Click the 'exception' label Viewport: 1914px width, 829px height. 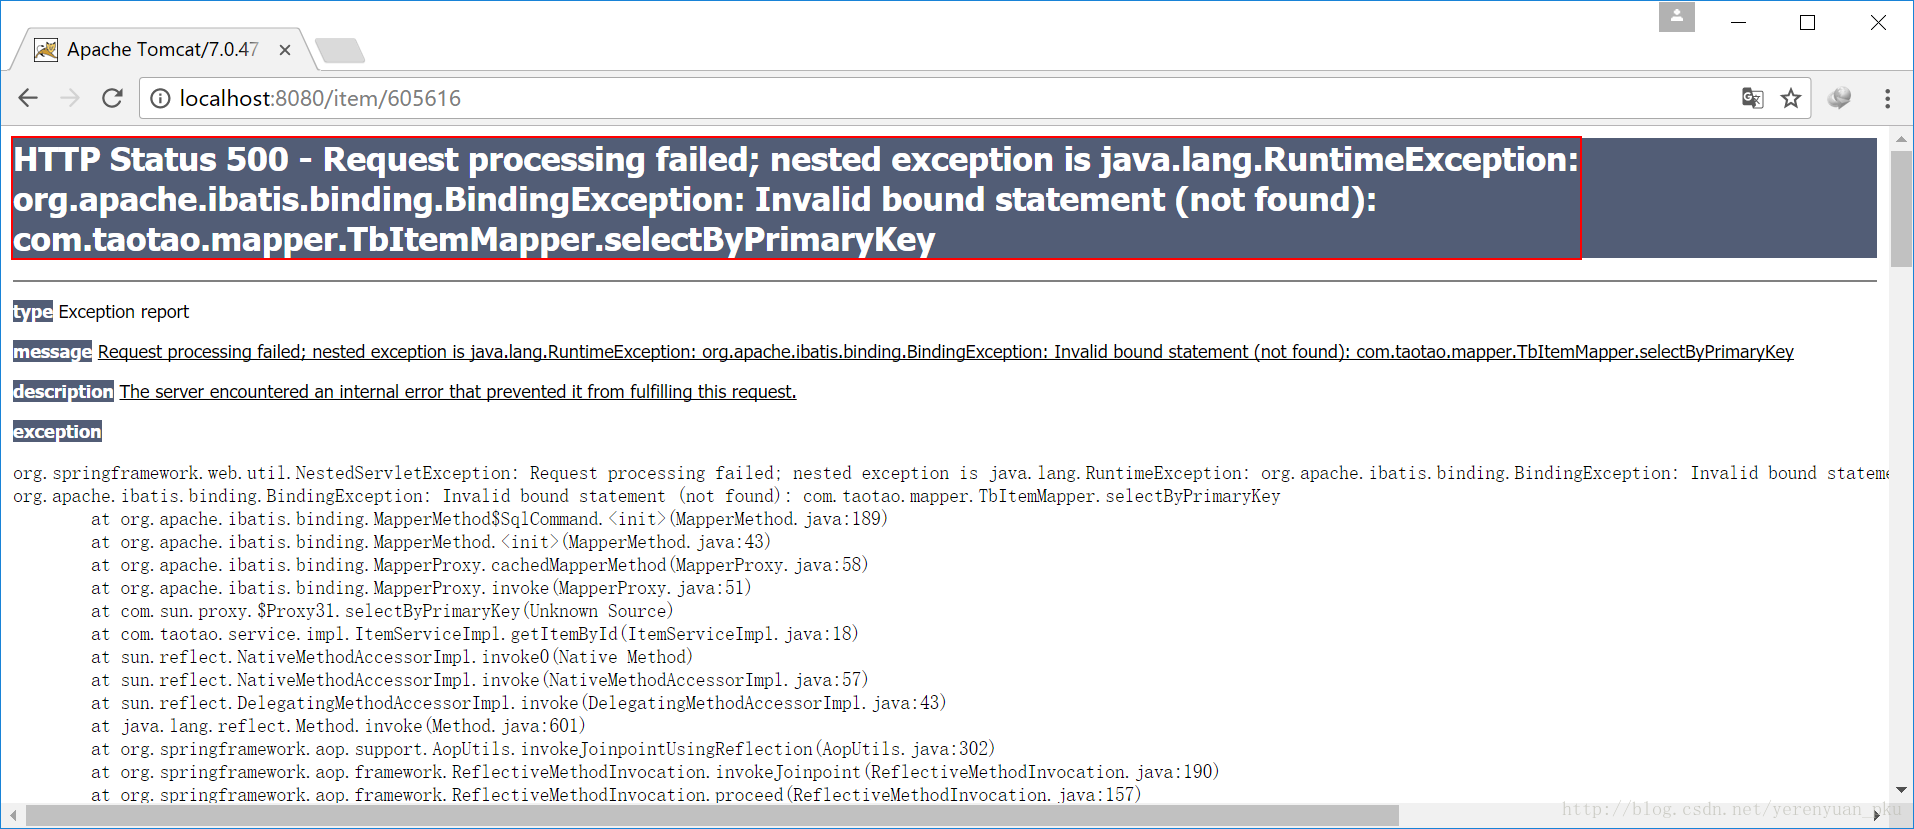click(57, 432)
